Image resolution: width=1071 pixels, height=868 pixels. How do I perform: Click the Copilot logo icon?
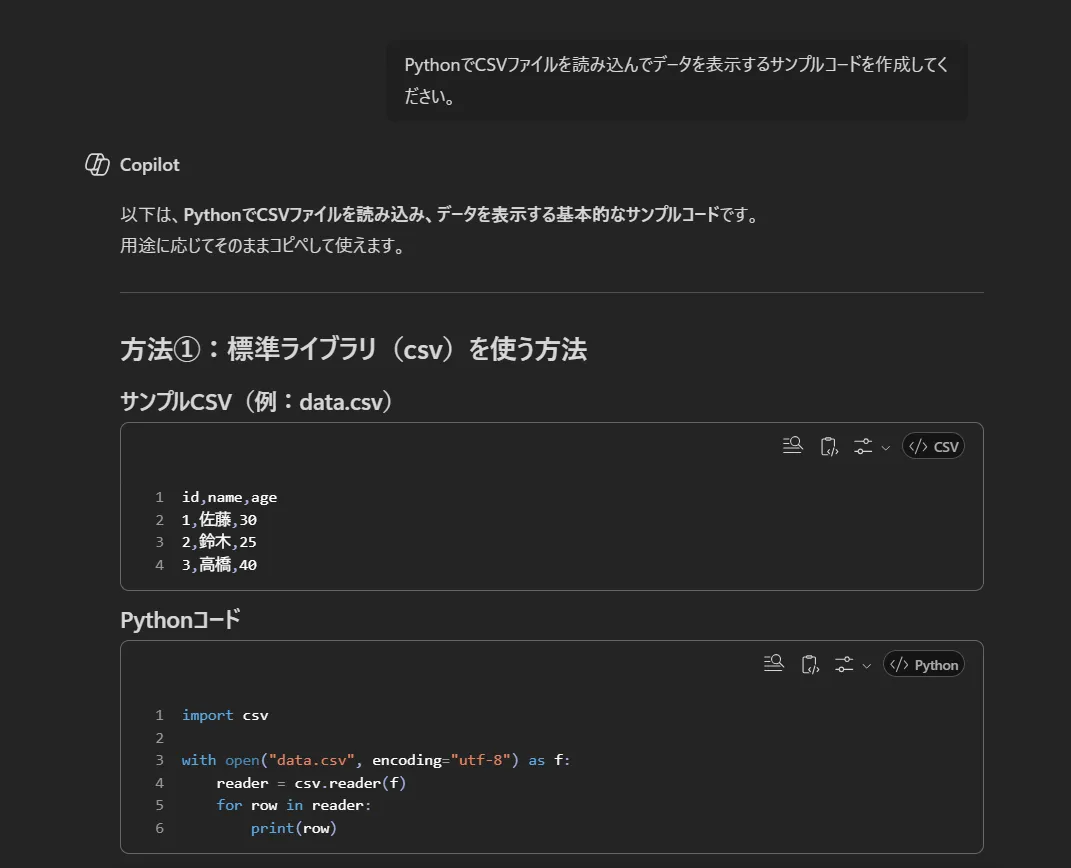click(x=98, y=164)
